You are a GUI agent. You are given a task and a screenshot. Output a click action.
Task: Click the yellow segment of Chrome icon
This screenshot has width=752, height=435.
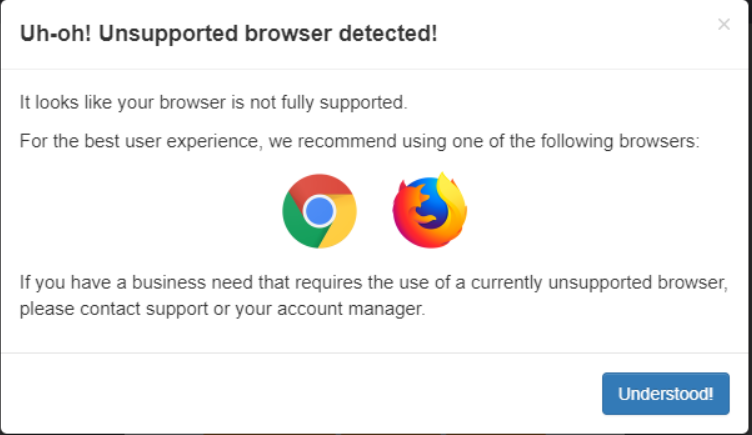pos(341,222)
